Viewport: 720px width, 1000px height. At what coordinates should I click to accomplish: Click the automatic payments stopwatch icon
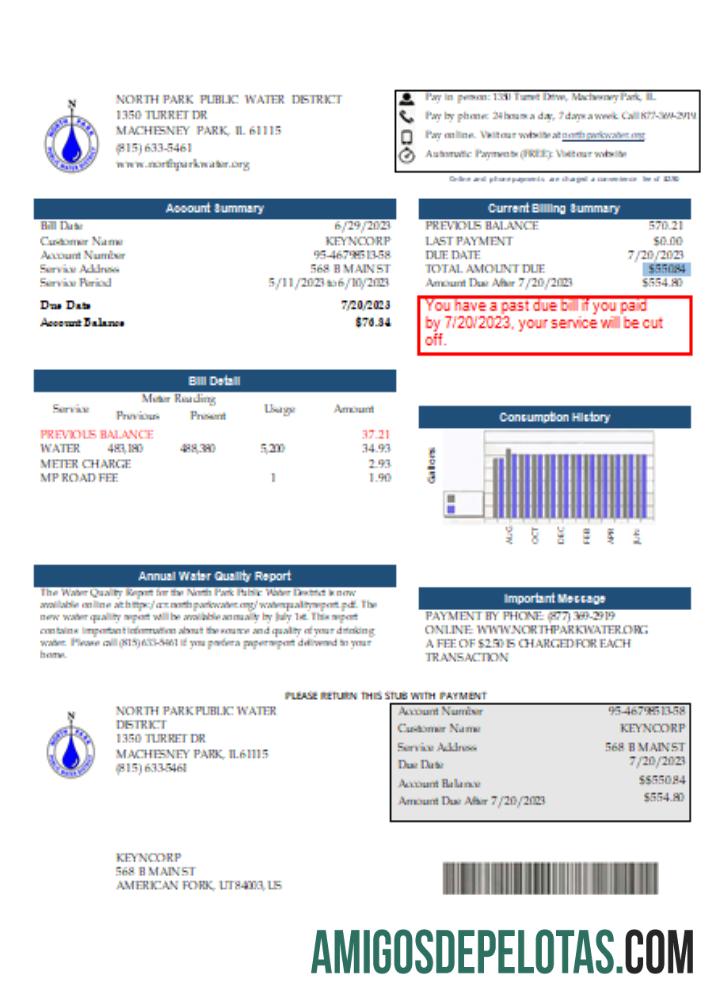(x=407, y=155)
